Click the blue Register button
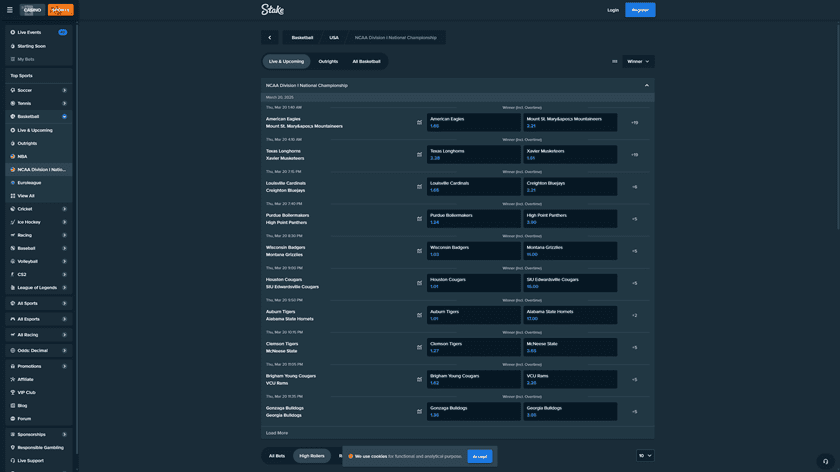Image resolution: width=840 pixels, height=472 pixels. (x=640, y=10)
